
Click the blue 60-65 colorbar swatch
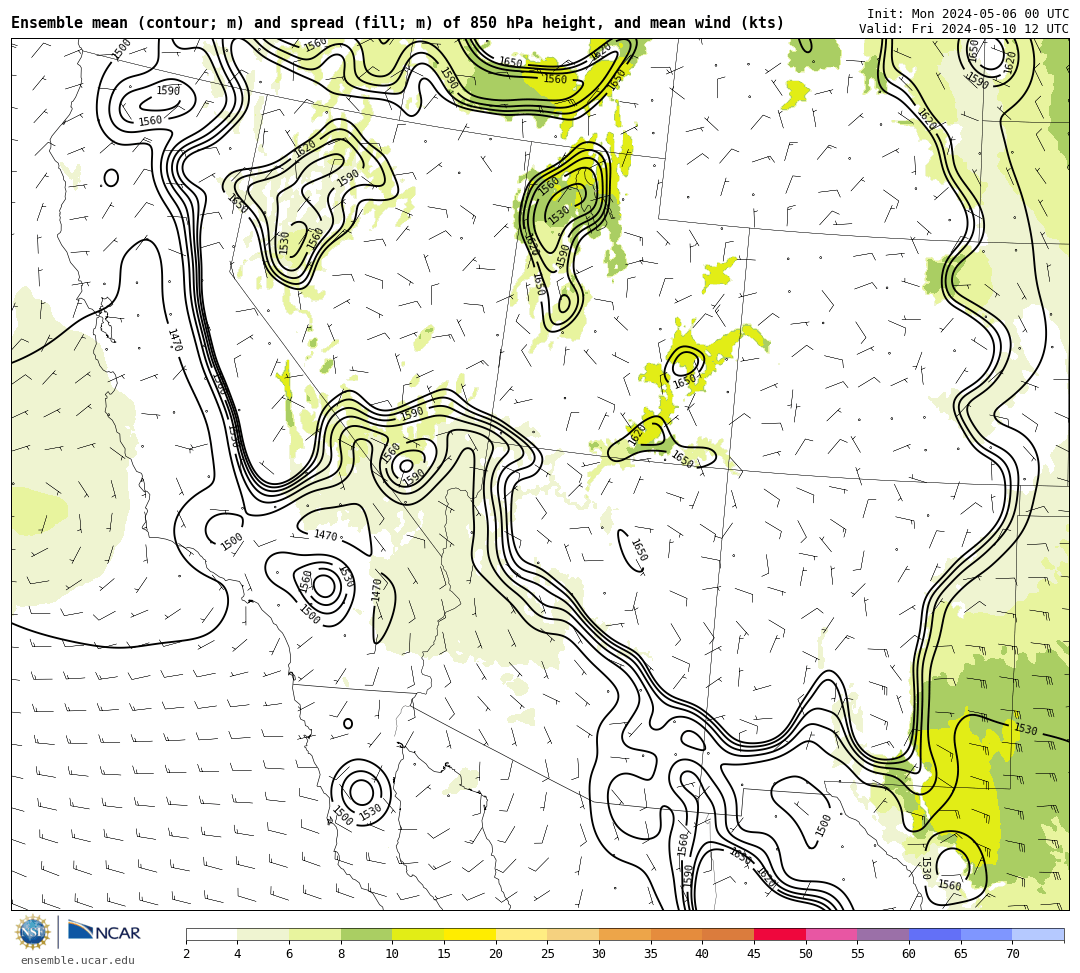click(935, 934)
